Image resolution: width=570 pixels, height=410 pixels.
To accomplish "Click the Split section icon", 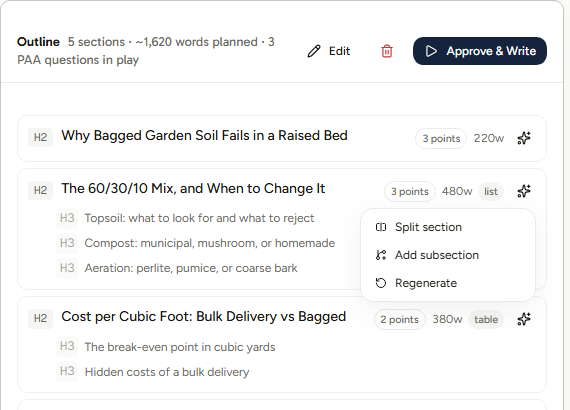I will (381, 227).
